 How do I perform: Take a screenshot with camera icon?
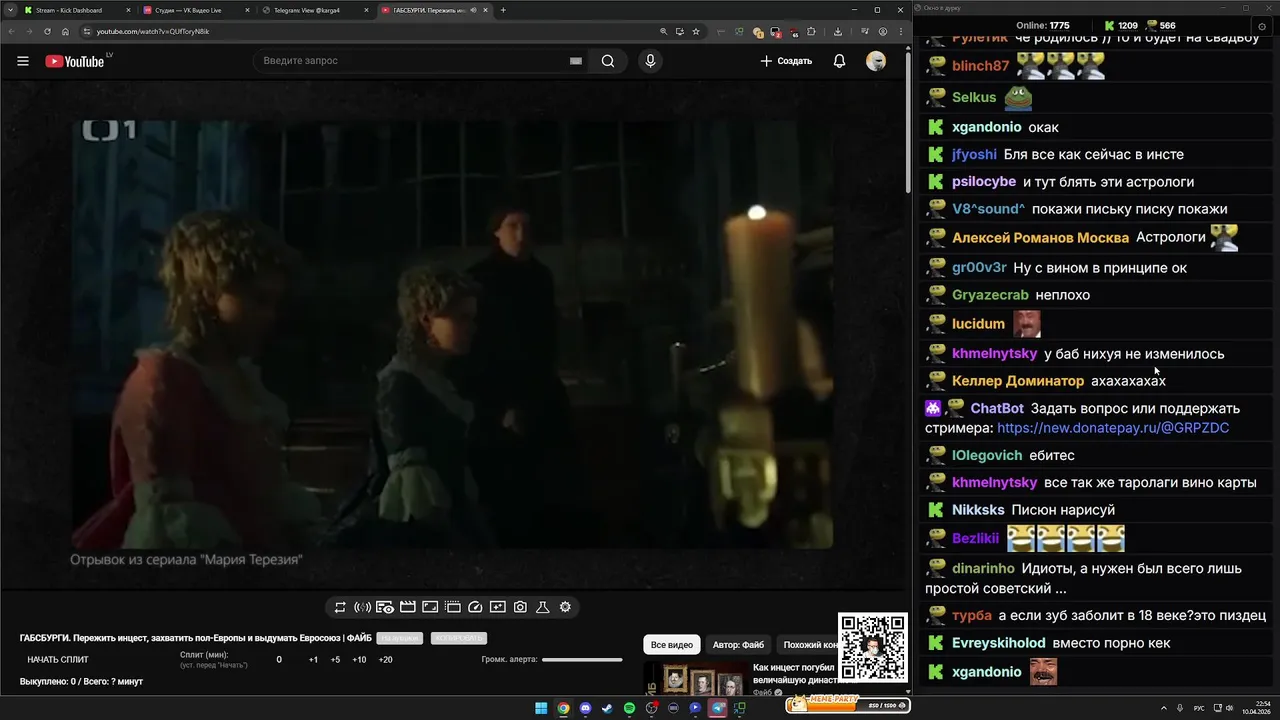click(x=520, y=607)
